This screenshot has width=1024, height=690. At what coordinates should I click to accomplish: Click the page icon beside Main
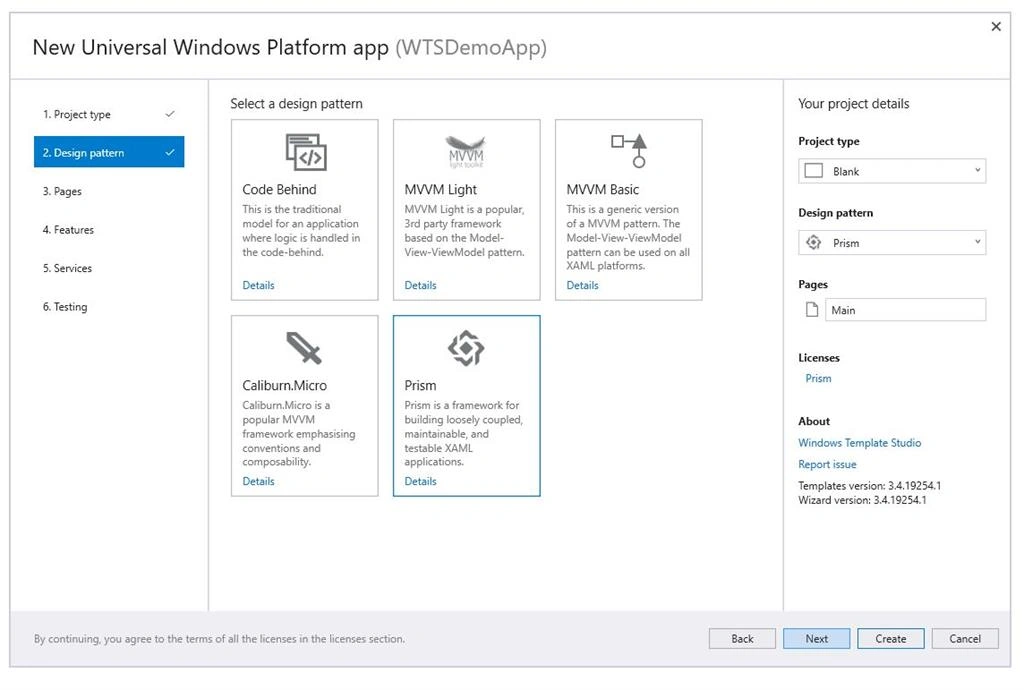[x=812, y=310]
